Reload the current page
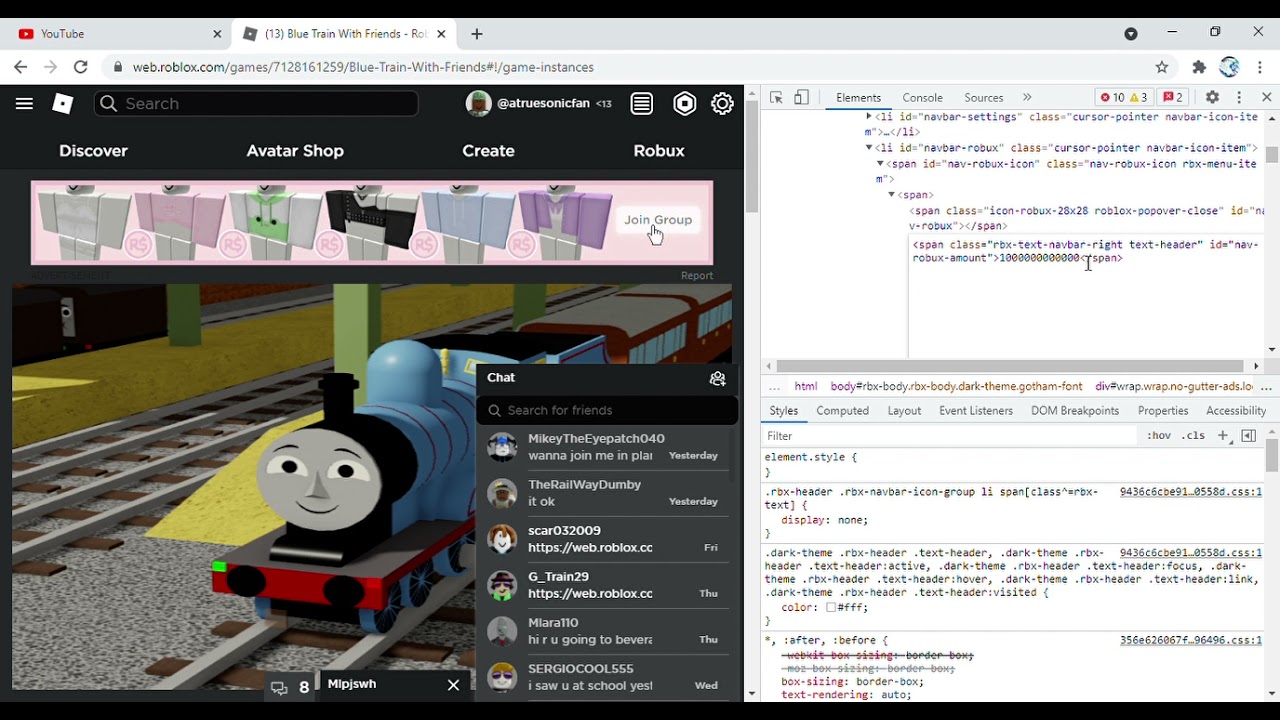1280x720 pixels. coord(81,67)
